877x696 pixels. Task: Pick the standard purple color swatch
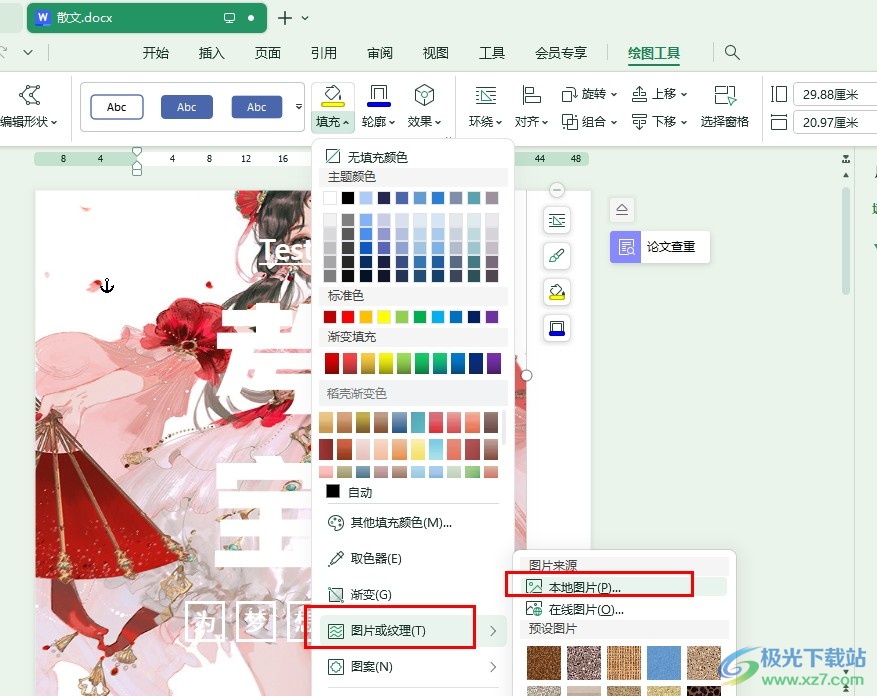click(x=492, y=317)
